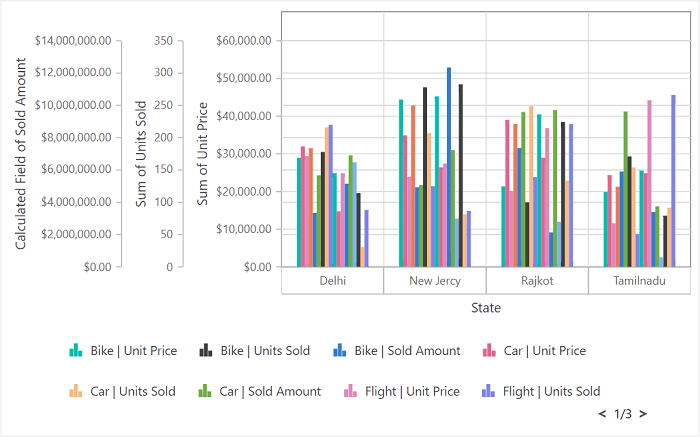
Task: Click the Rajkot category label
Action: (x=537, y=281)
